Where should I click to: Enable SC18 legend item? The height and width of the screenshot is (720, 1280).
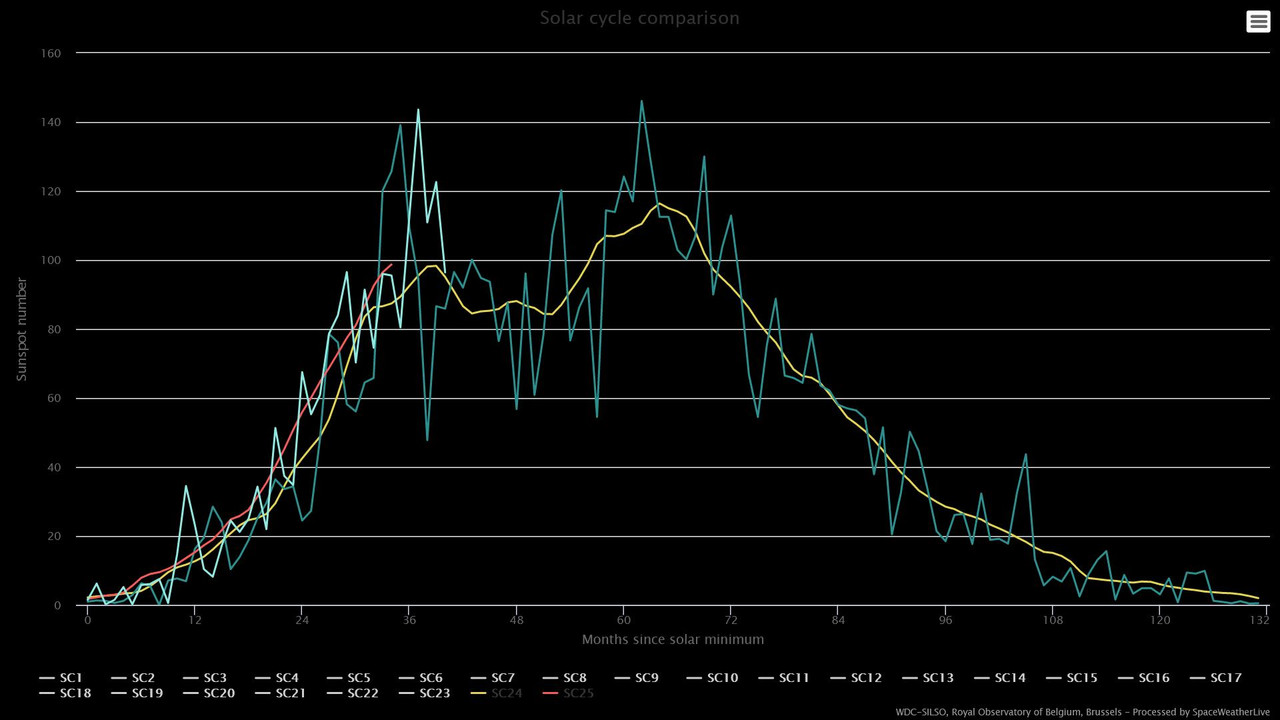64,693
